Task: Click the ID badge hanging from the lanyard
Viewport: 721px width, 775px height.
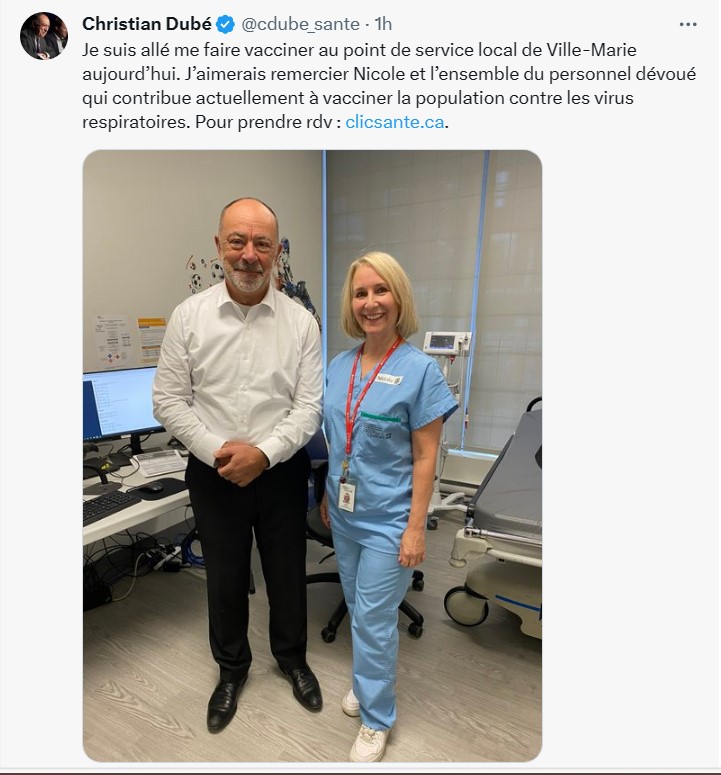Action: (347, 495)
